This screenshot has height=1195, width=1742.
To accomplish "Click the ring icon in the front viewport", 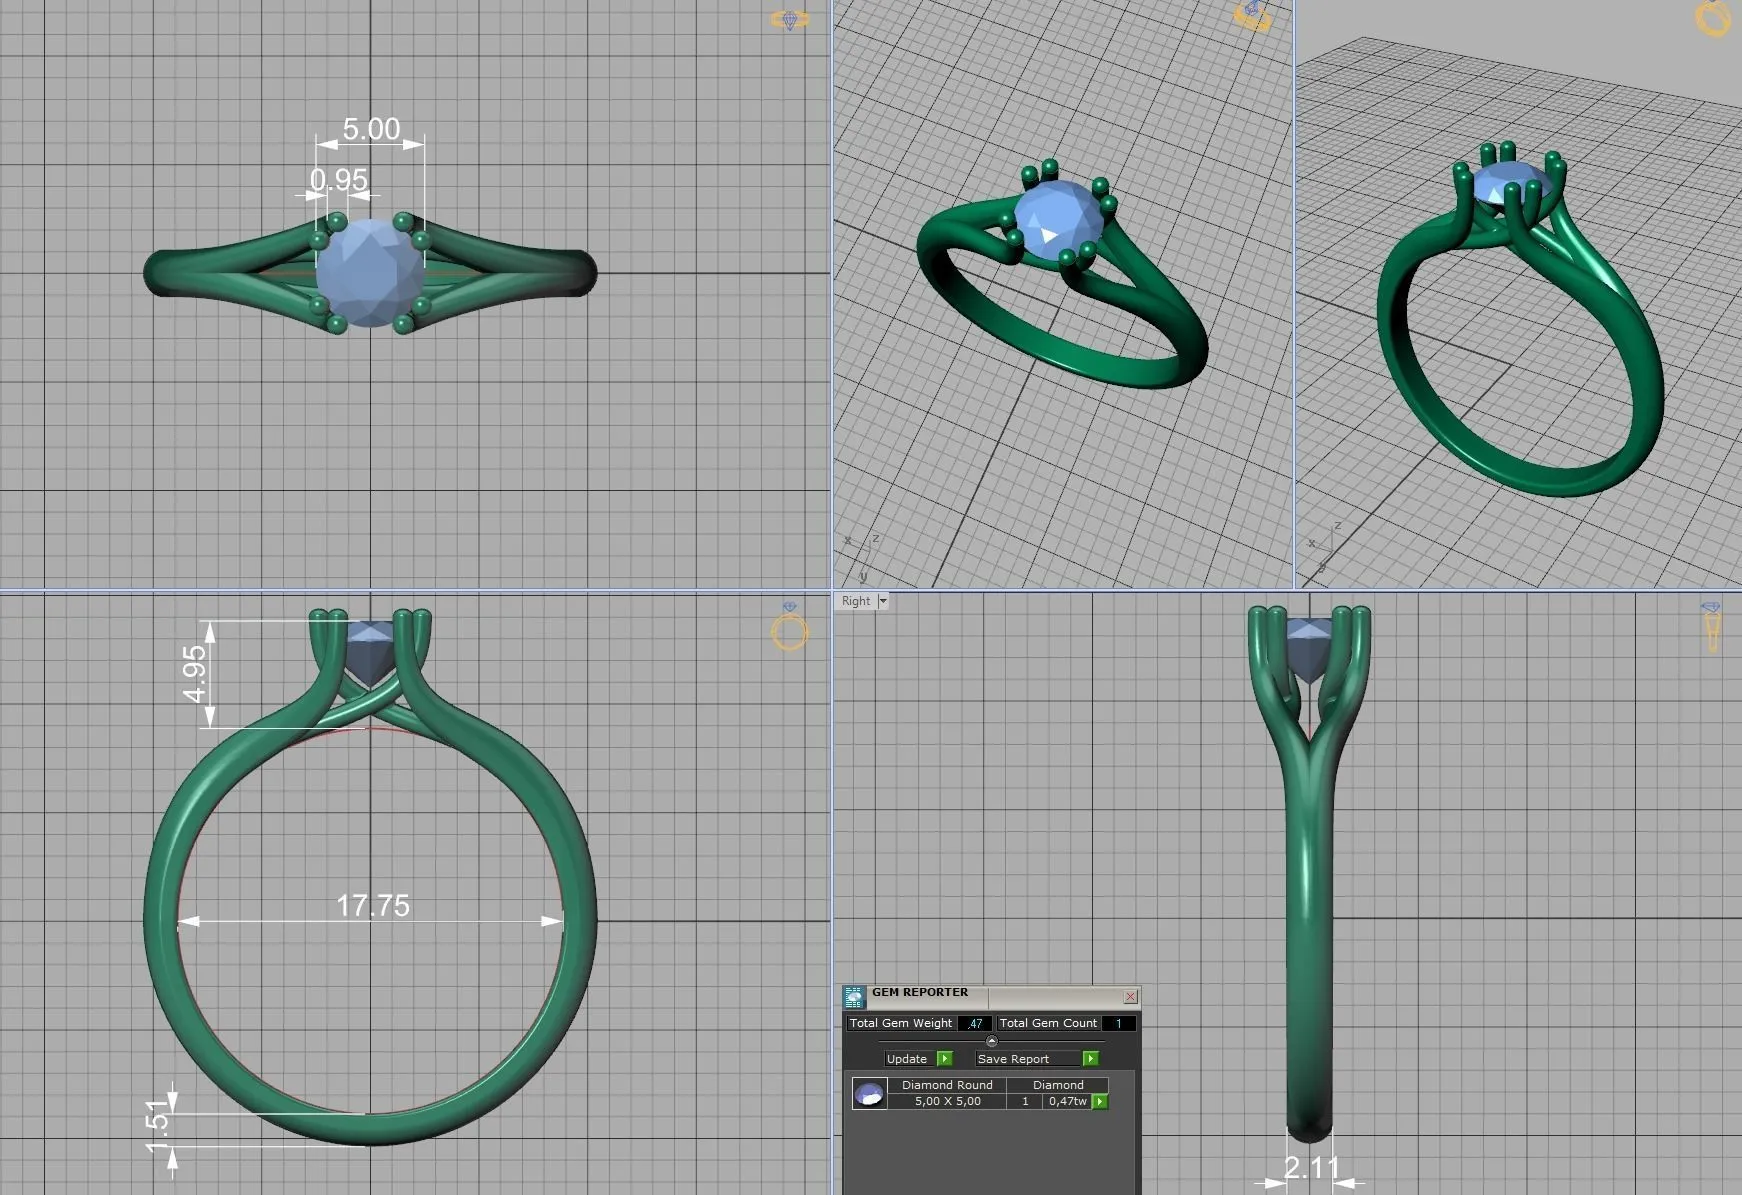I will click(789, 629).
